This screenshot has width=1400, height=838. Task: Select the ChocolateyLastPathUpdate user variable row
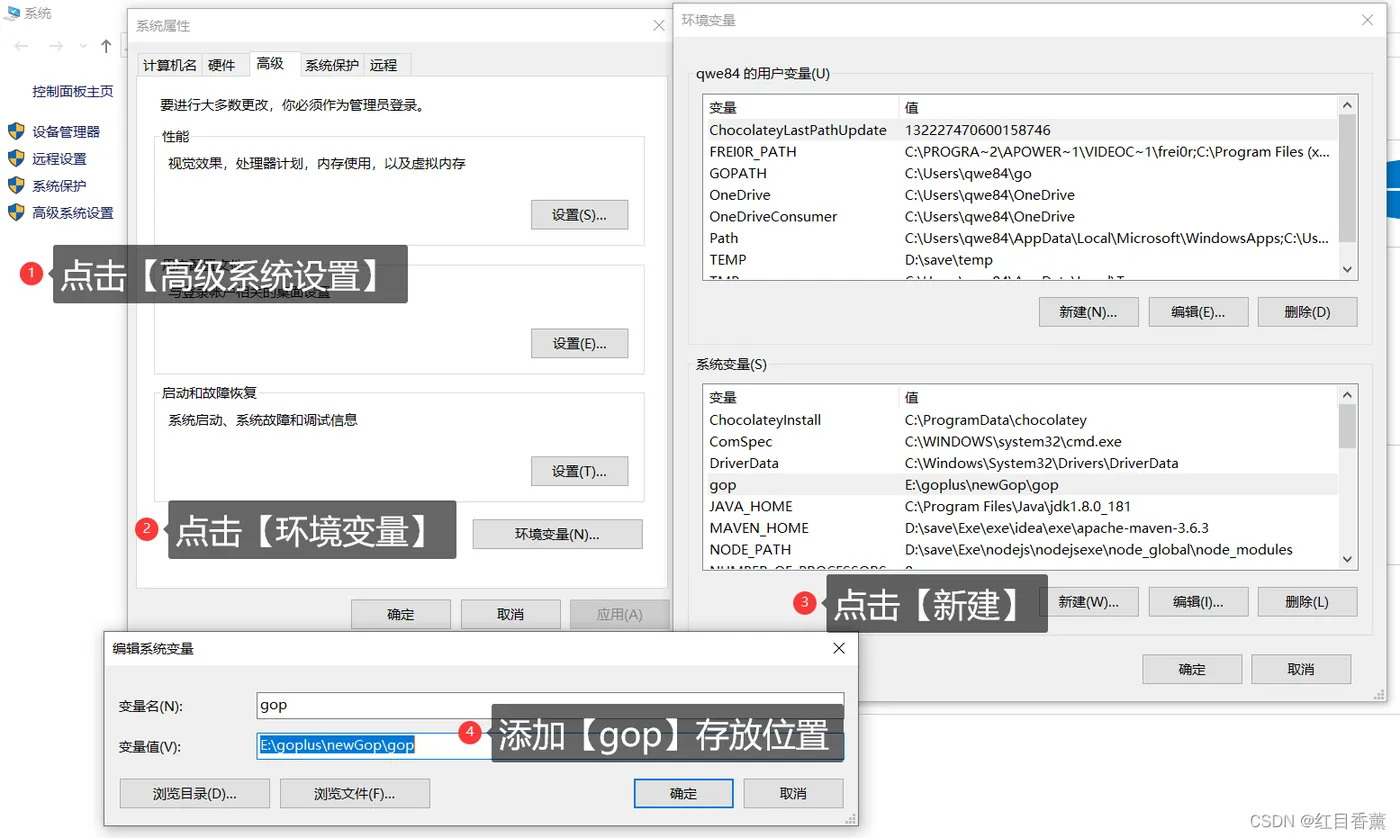(1020, 130)
